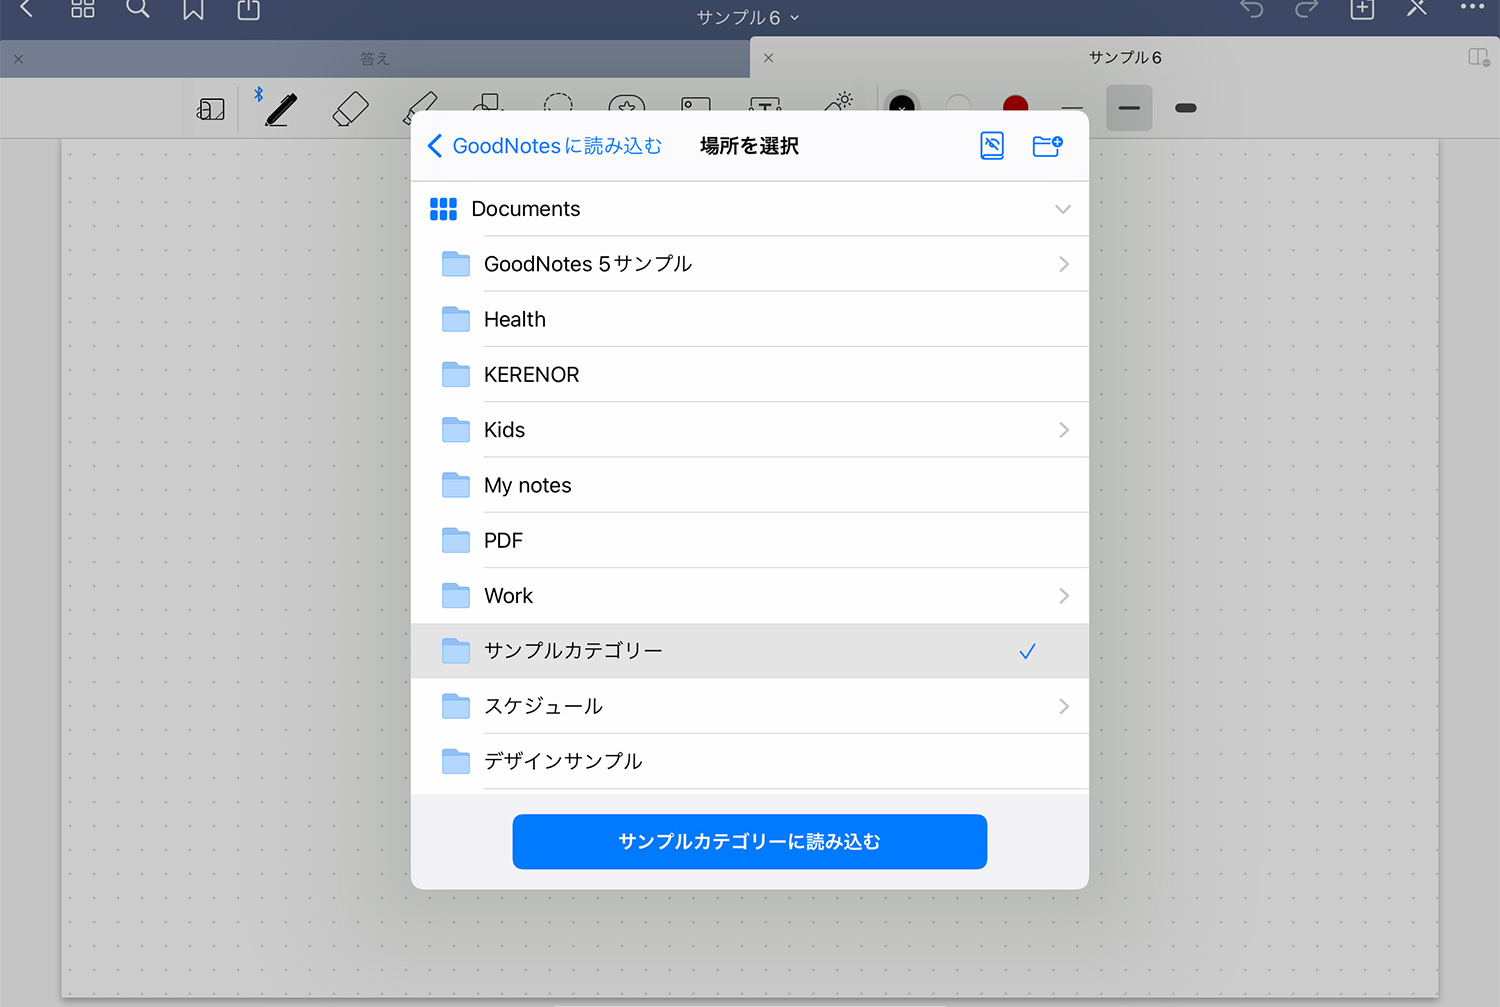
Task: Choose the red pen color
Action: (x=1015, y=103)
